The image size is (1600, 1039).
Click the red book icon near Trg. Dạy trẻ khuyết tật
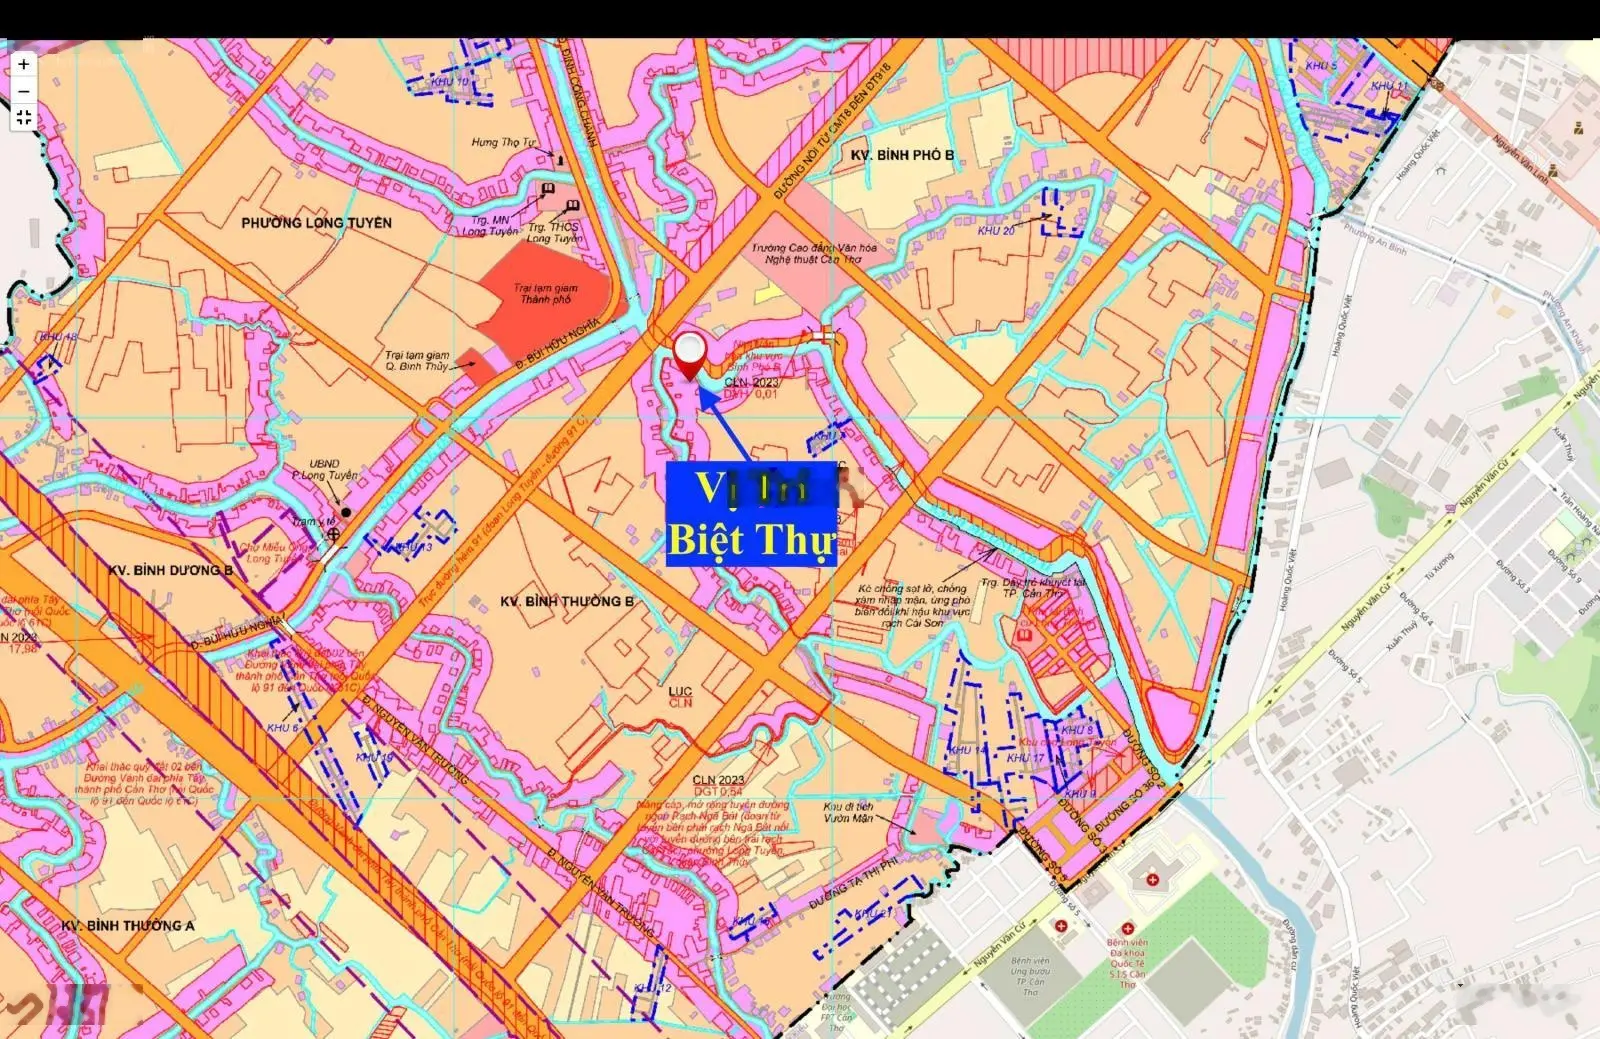[x=1024, y=634]
